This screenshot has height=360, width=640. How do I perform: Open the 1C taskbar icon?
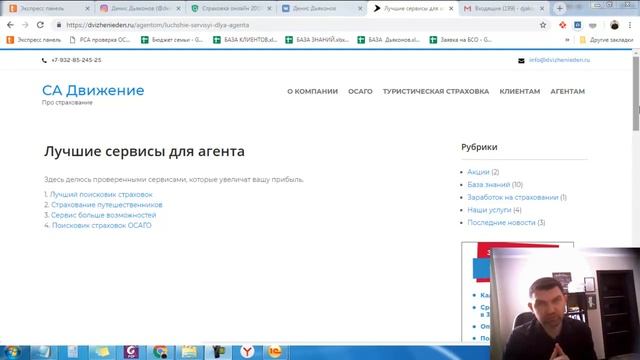(x=275, y=352)
